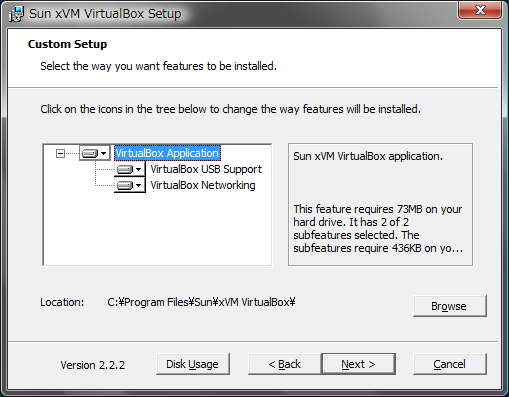
Task: Select VirtualBox Networking tree item
Action: (x=203, y=185)
